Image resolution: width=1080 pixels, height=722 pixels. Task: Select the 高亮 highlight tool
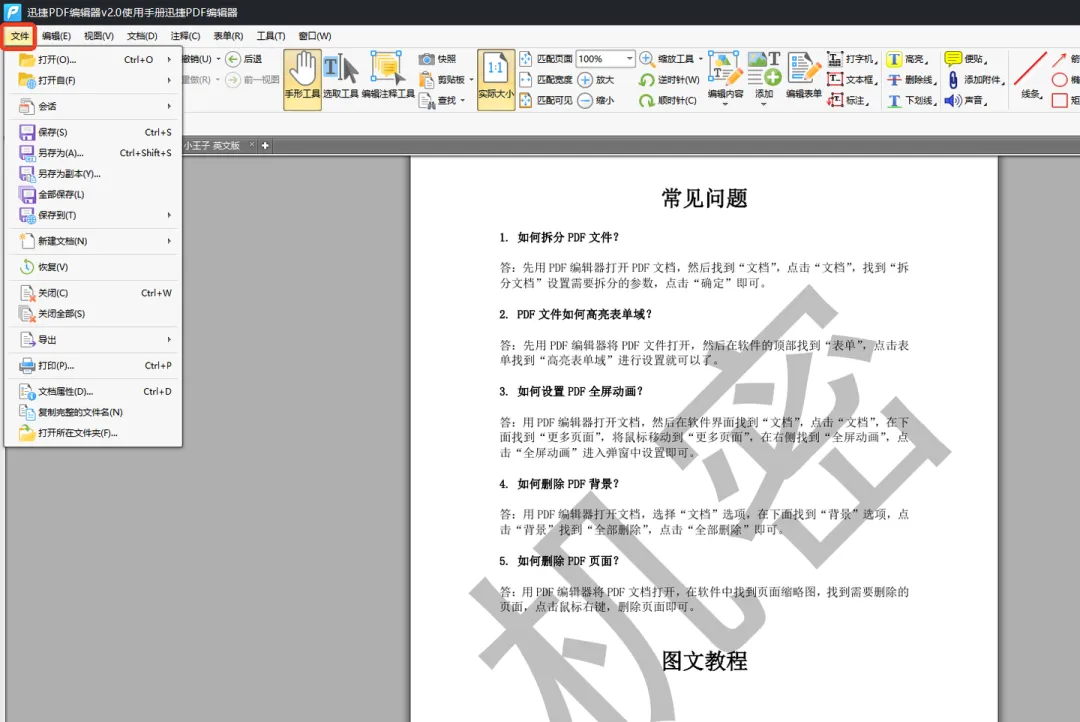coord(907,59)
